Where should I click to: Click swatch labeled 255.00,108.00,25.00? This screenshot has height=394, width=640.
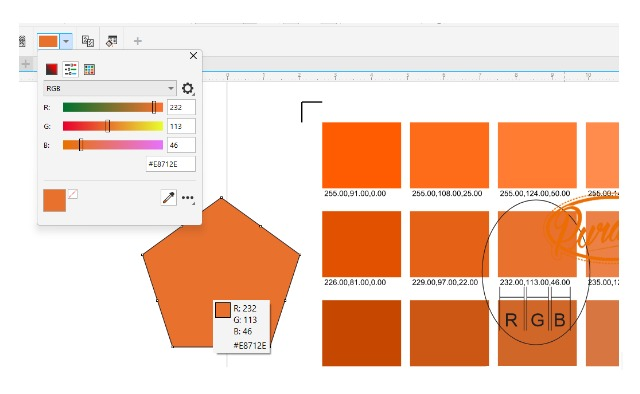(x=449, y=155)
